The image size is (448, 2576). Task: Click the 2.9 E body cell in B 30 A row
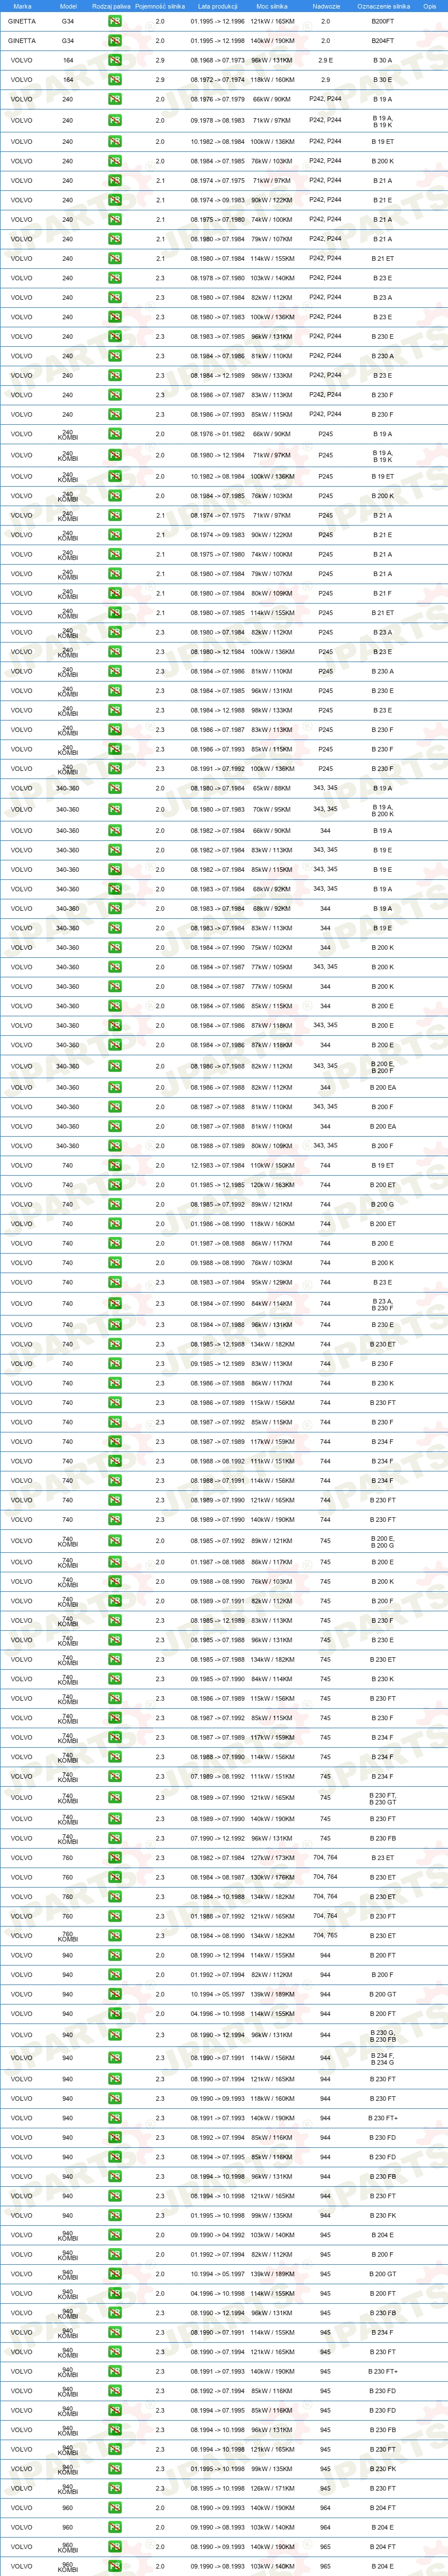(x=326, y=60)
